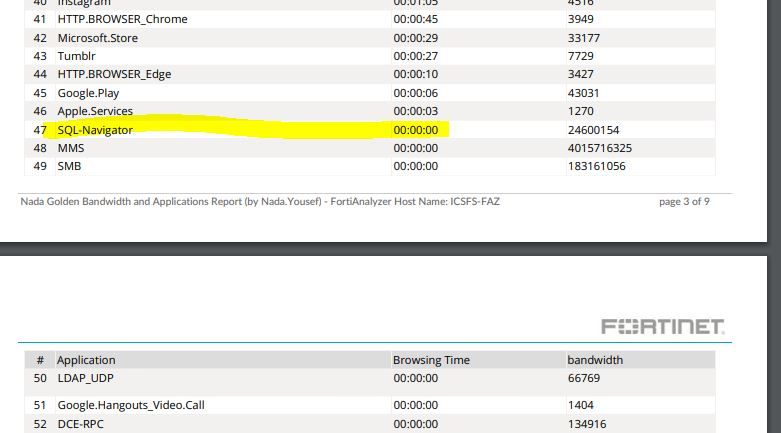This screenshot has height=433, width=781.
Task: Click bandwidth value 43031 for Google.Play
Action: [x=583, y=93]
